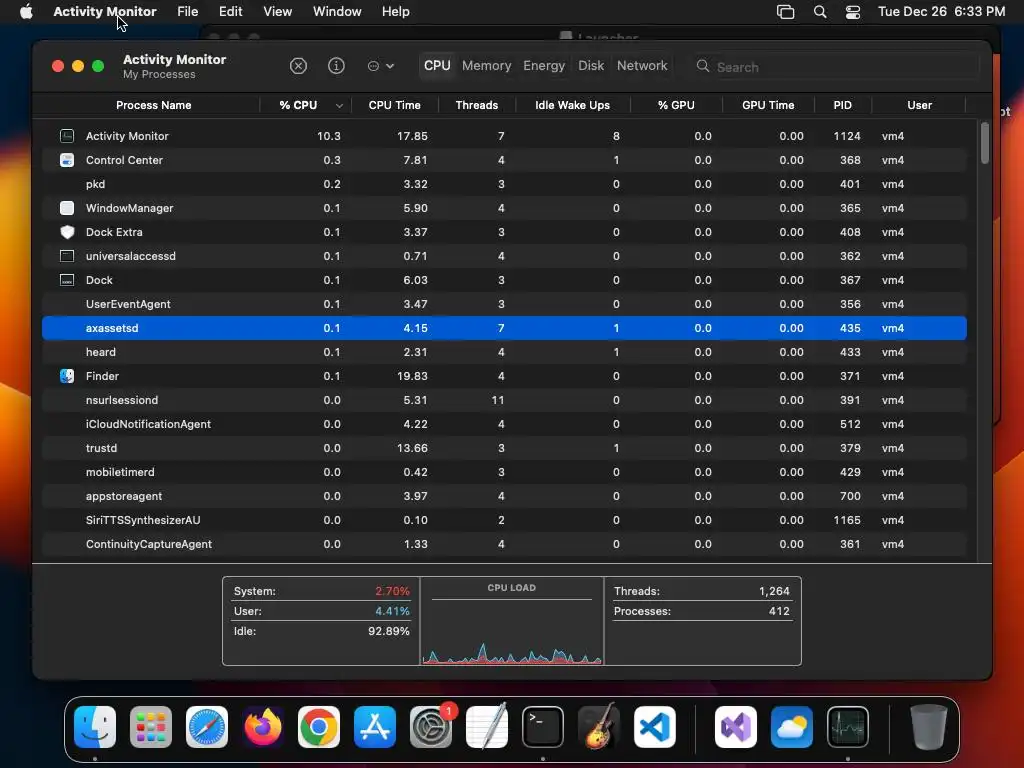
Task: Switch to the Network tab
Action: click(x=642, y=65)
